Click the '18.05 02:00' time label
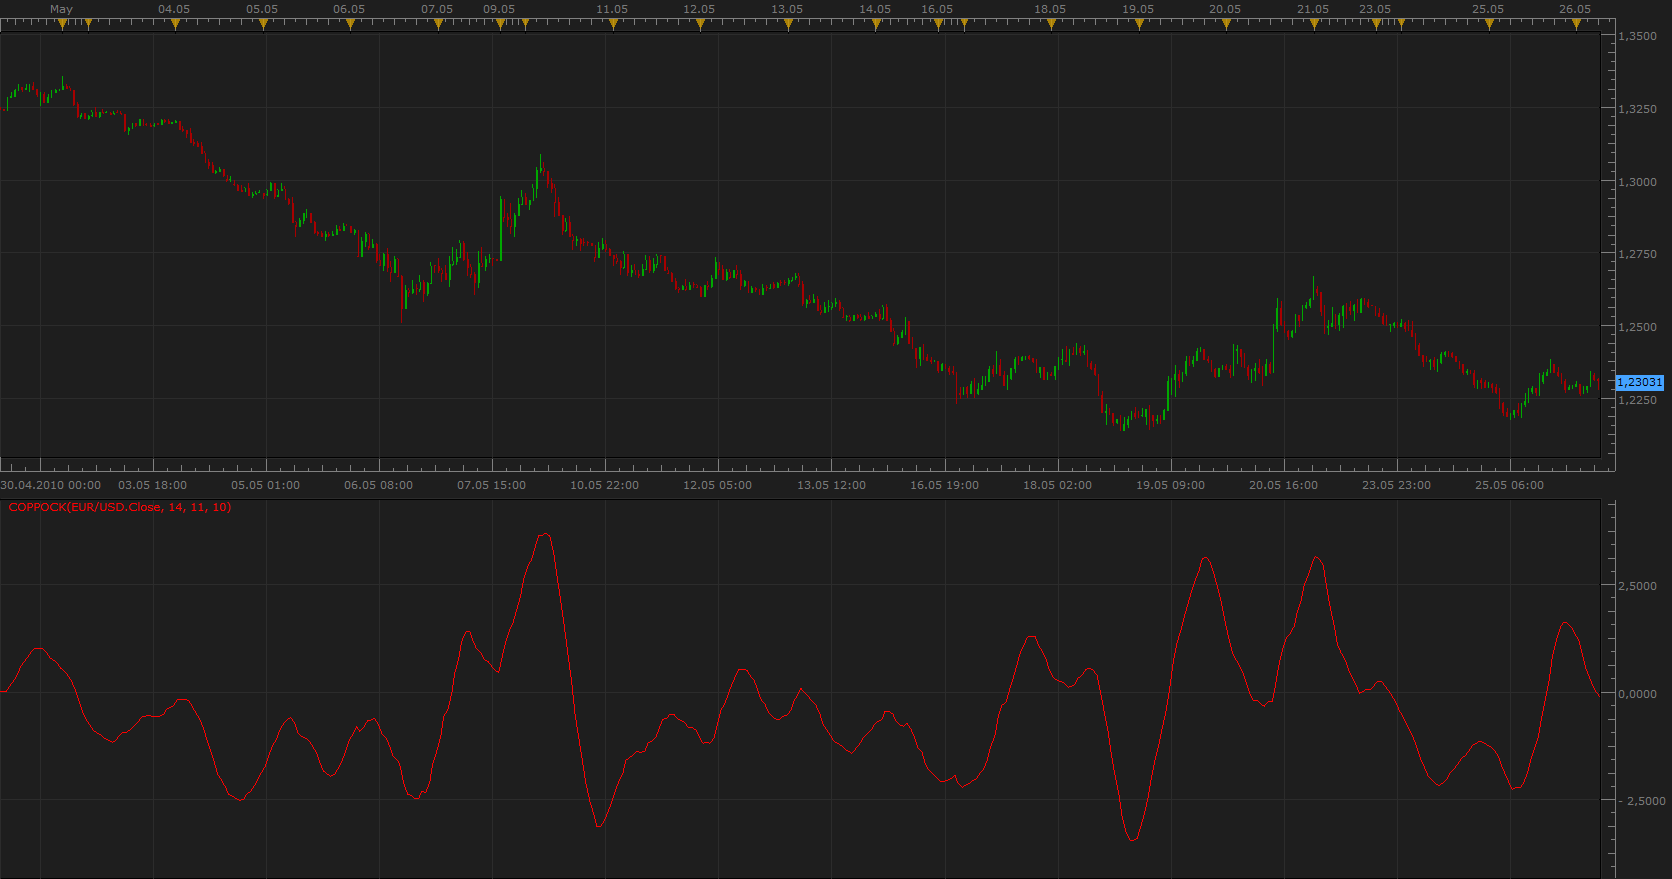 click(1058, 485)
